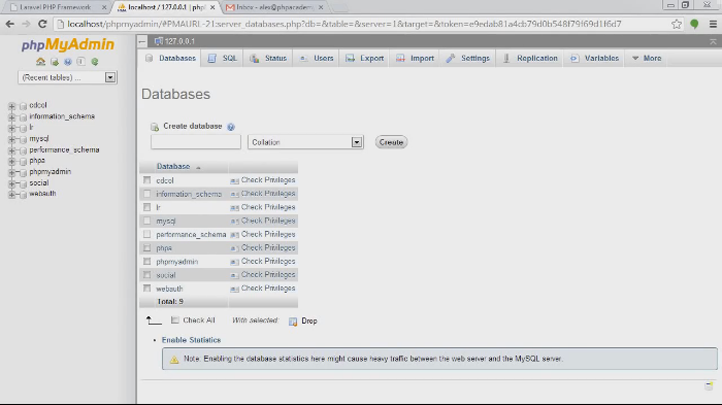722x405 pixels.
Task: Open the Status tab
Action: point(268,58)
